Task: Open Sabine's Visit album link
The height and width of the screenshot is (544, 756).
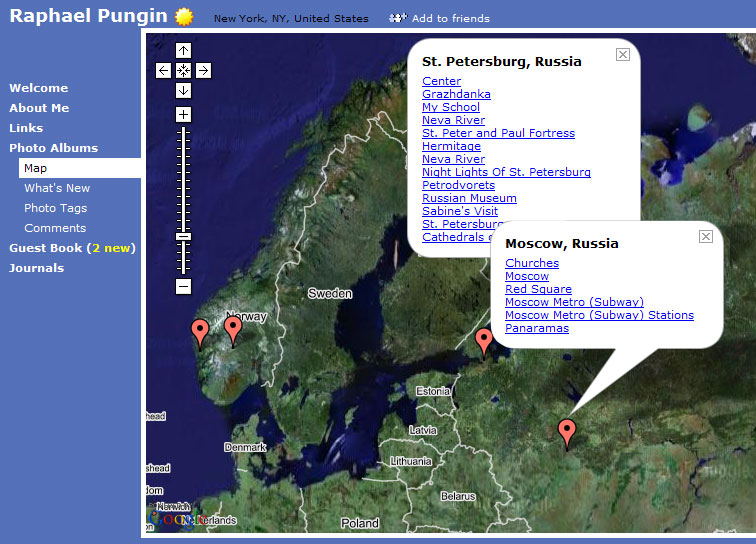Action: click(460, 211)
